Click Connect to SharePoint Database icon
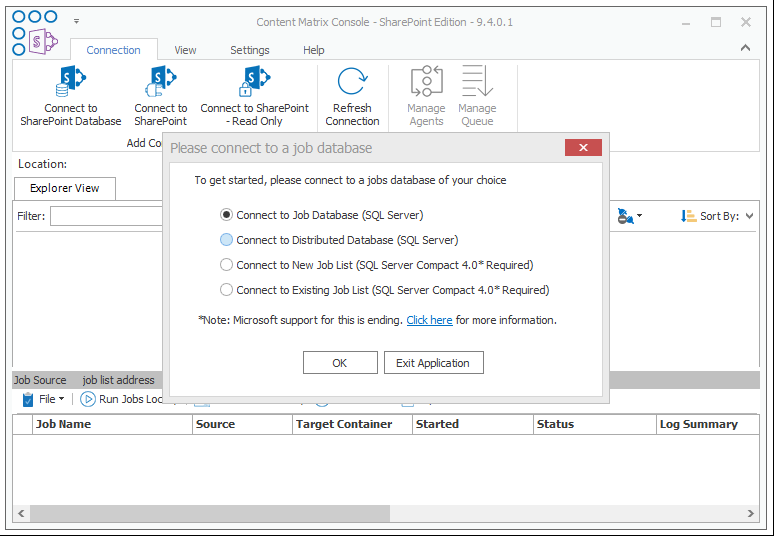The image size is (774, 536). 71,81
